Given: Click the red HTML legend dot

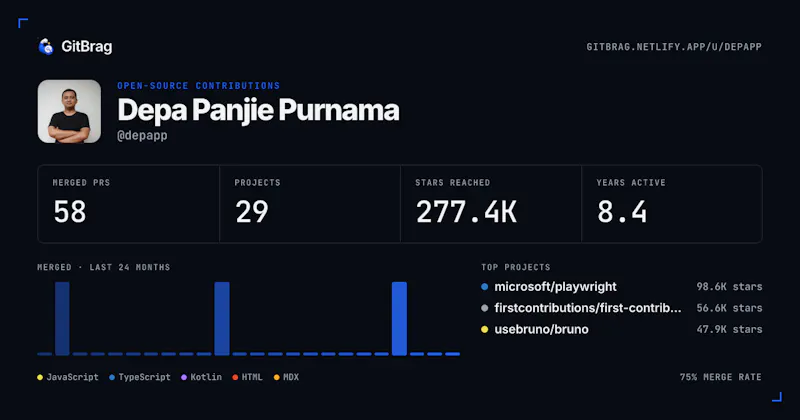Looking at the screenshot, I should coord(235,378).
